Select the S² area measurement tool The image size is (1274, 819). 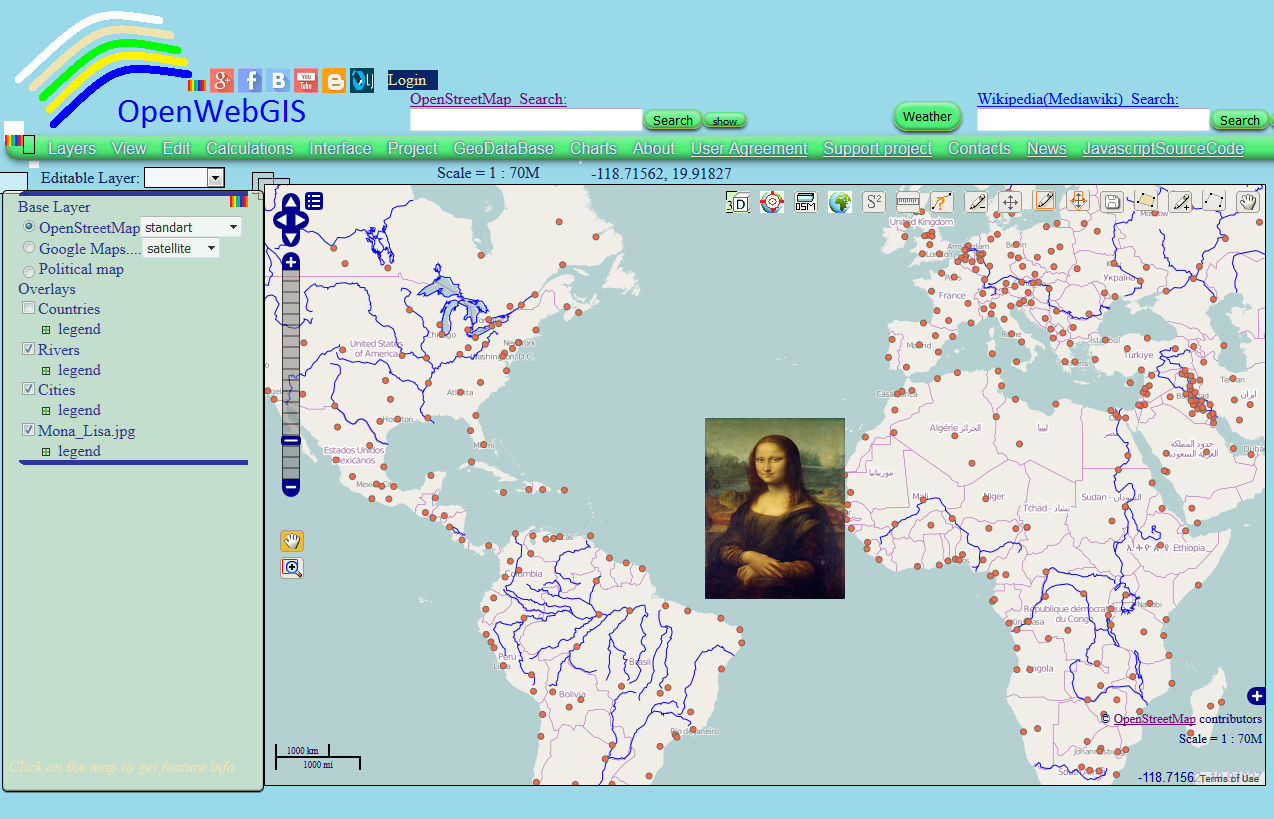(874, 202)
